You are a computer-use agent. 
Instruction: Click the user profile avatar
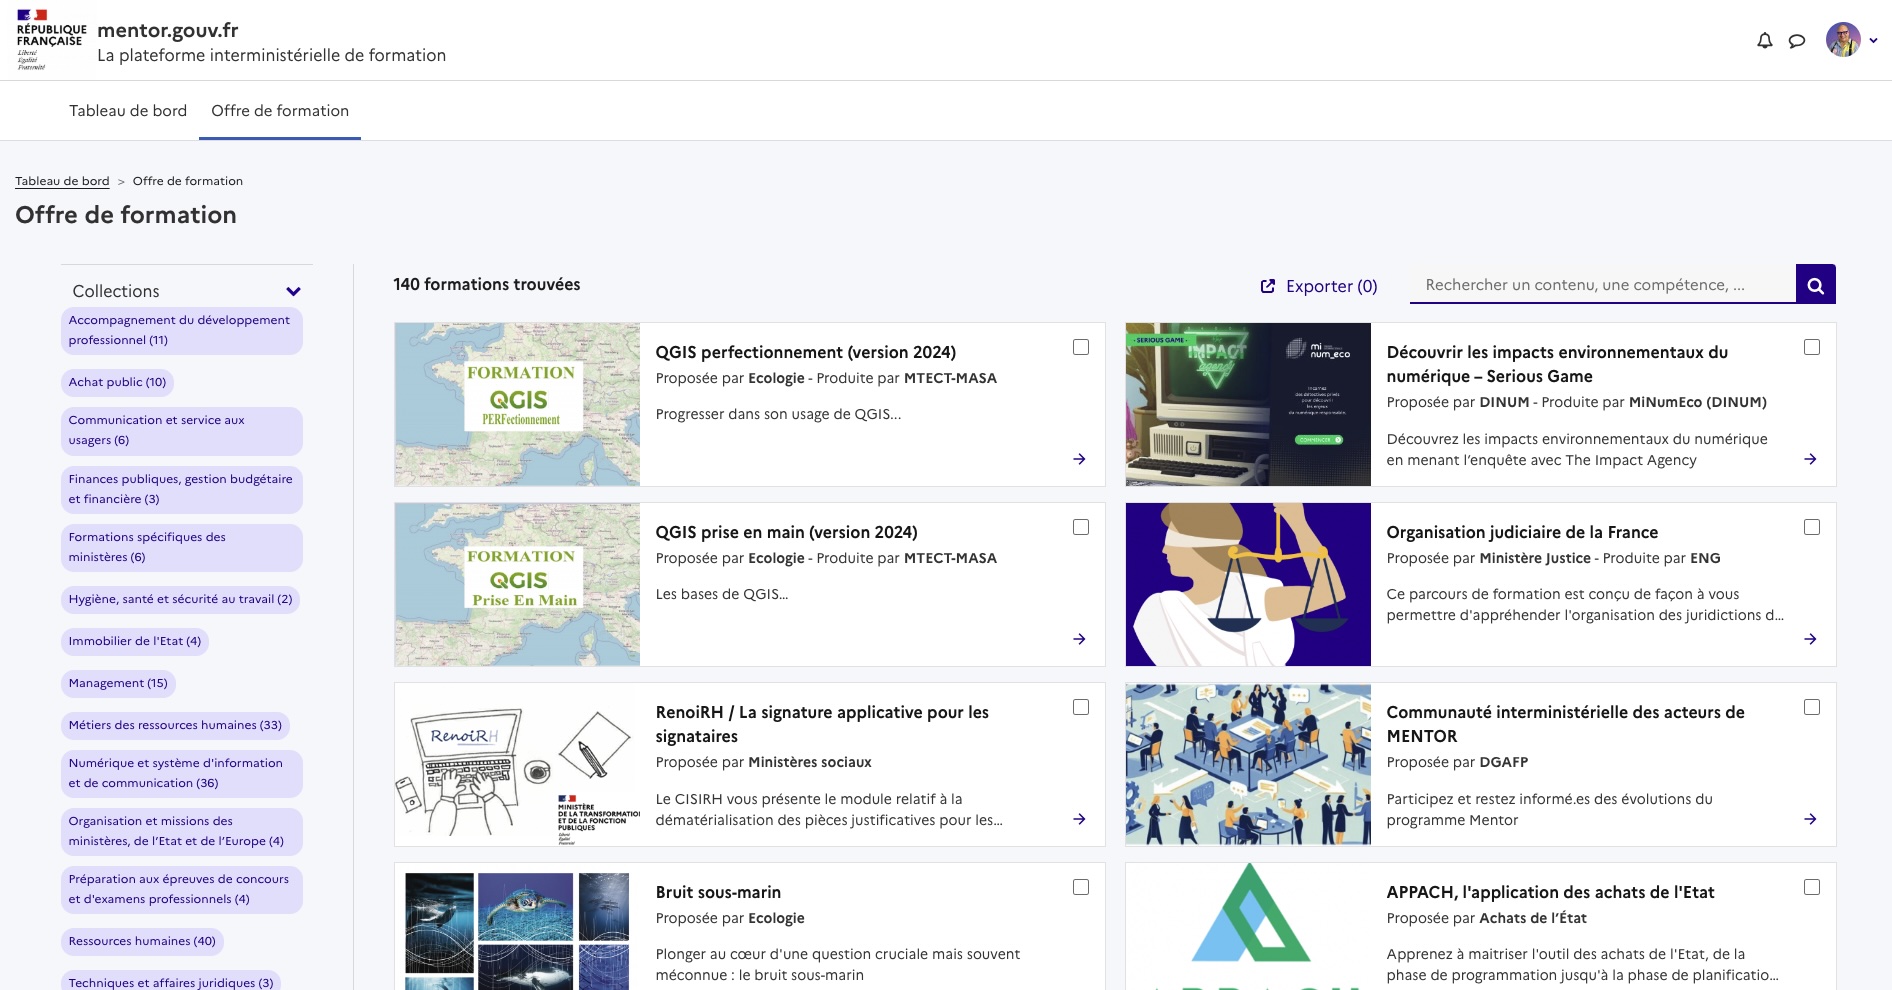pos(1843,40)
